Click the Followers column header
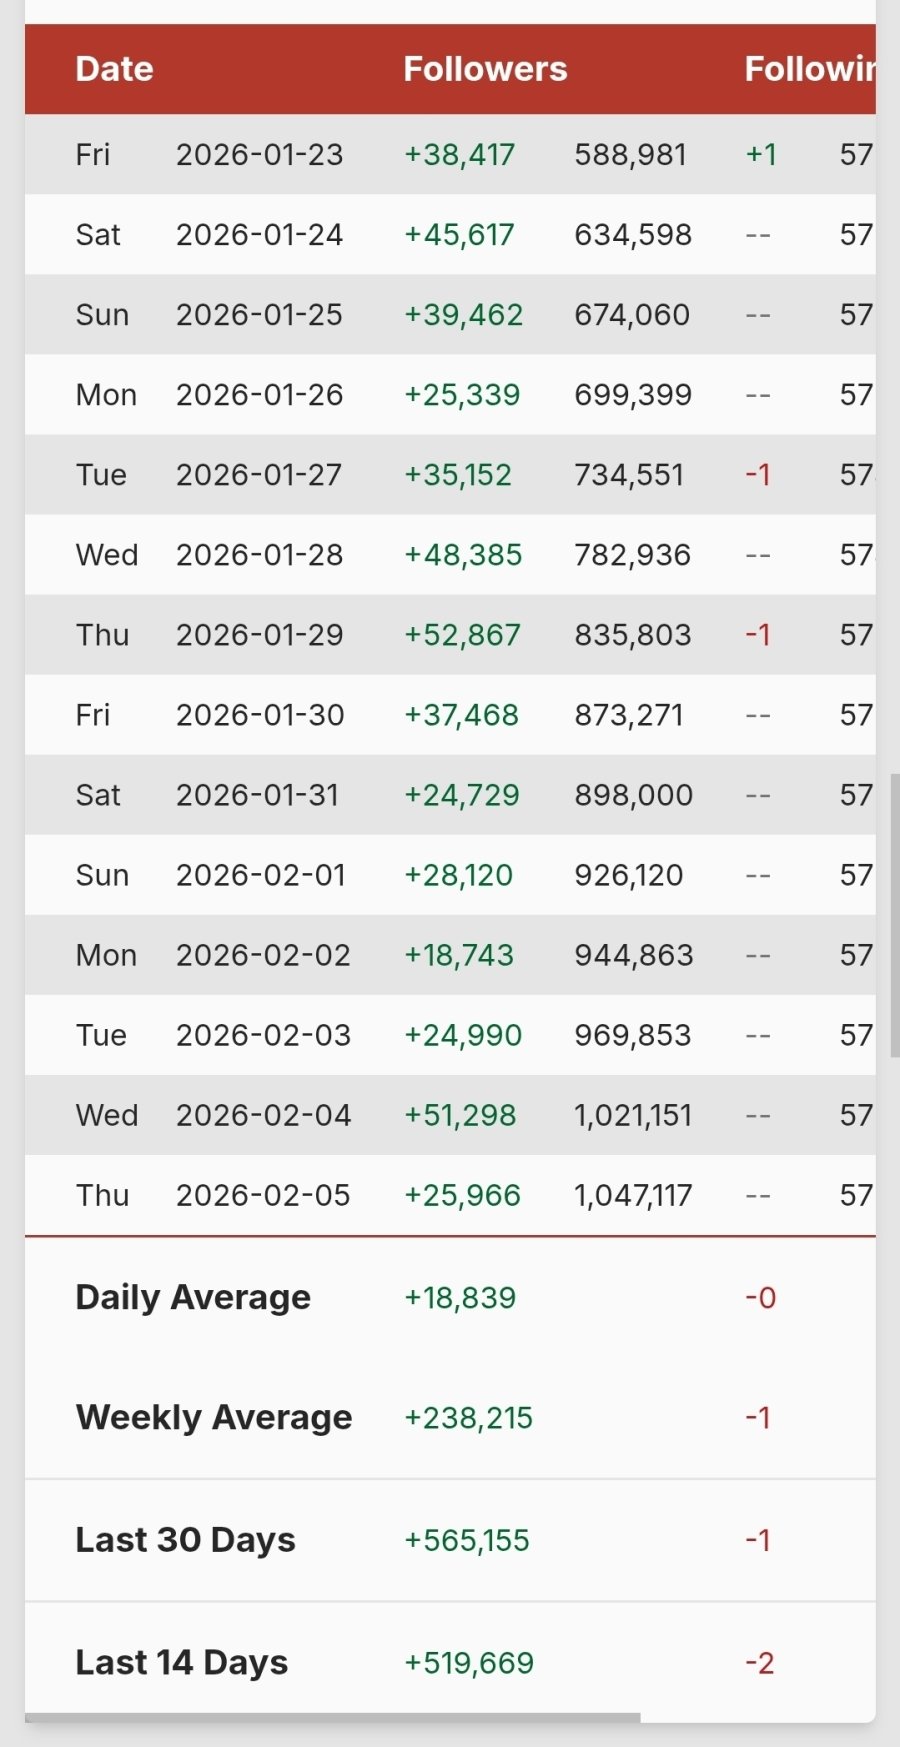Viewport: 900px width, 1747px height. 485,69
